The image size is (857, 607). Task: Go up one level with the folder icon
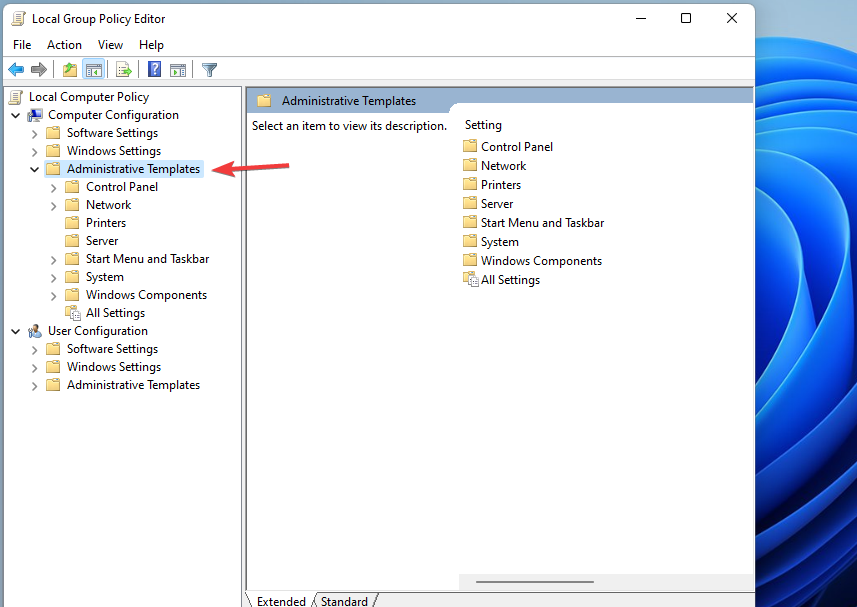[x=70, y=69]
